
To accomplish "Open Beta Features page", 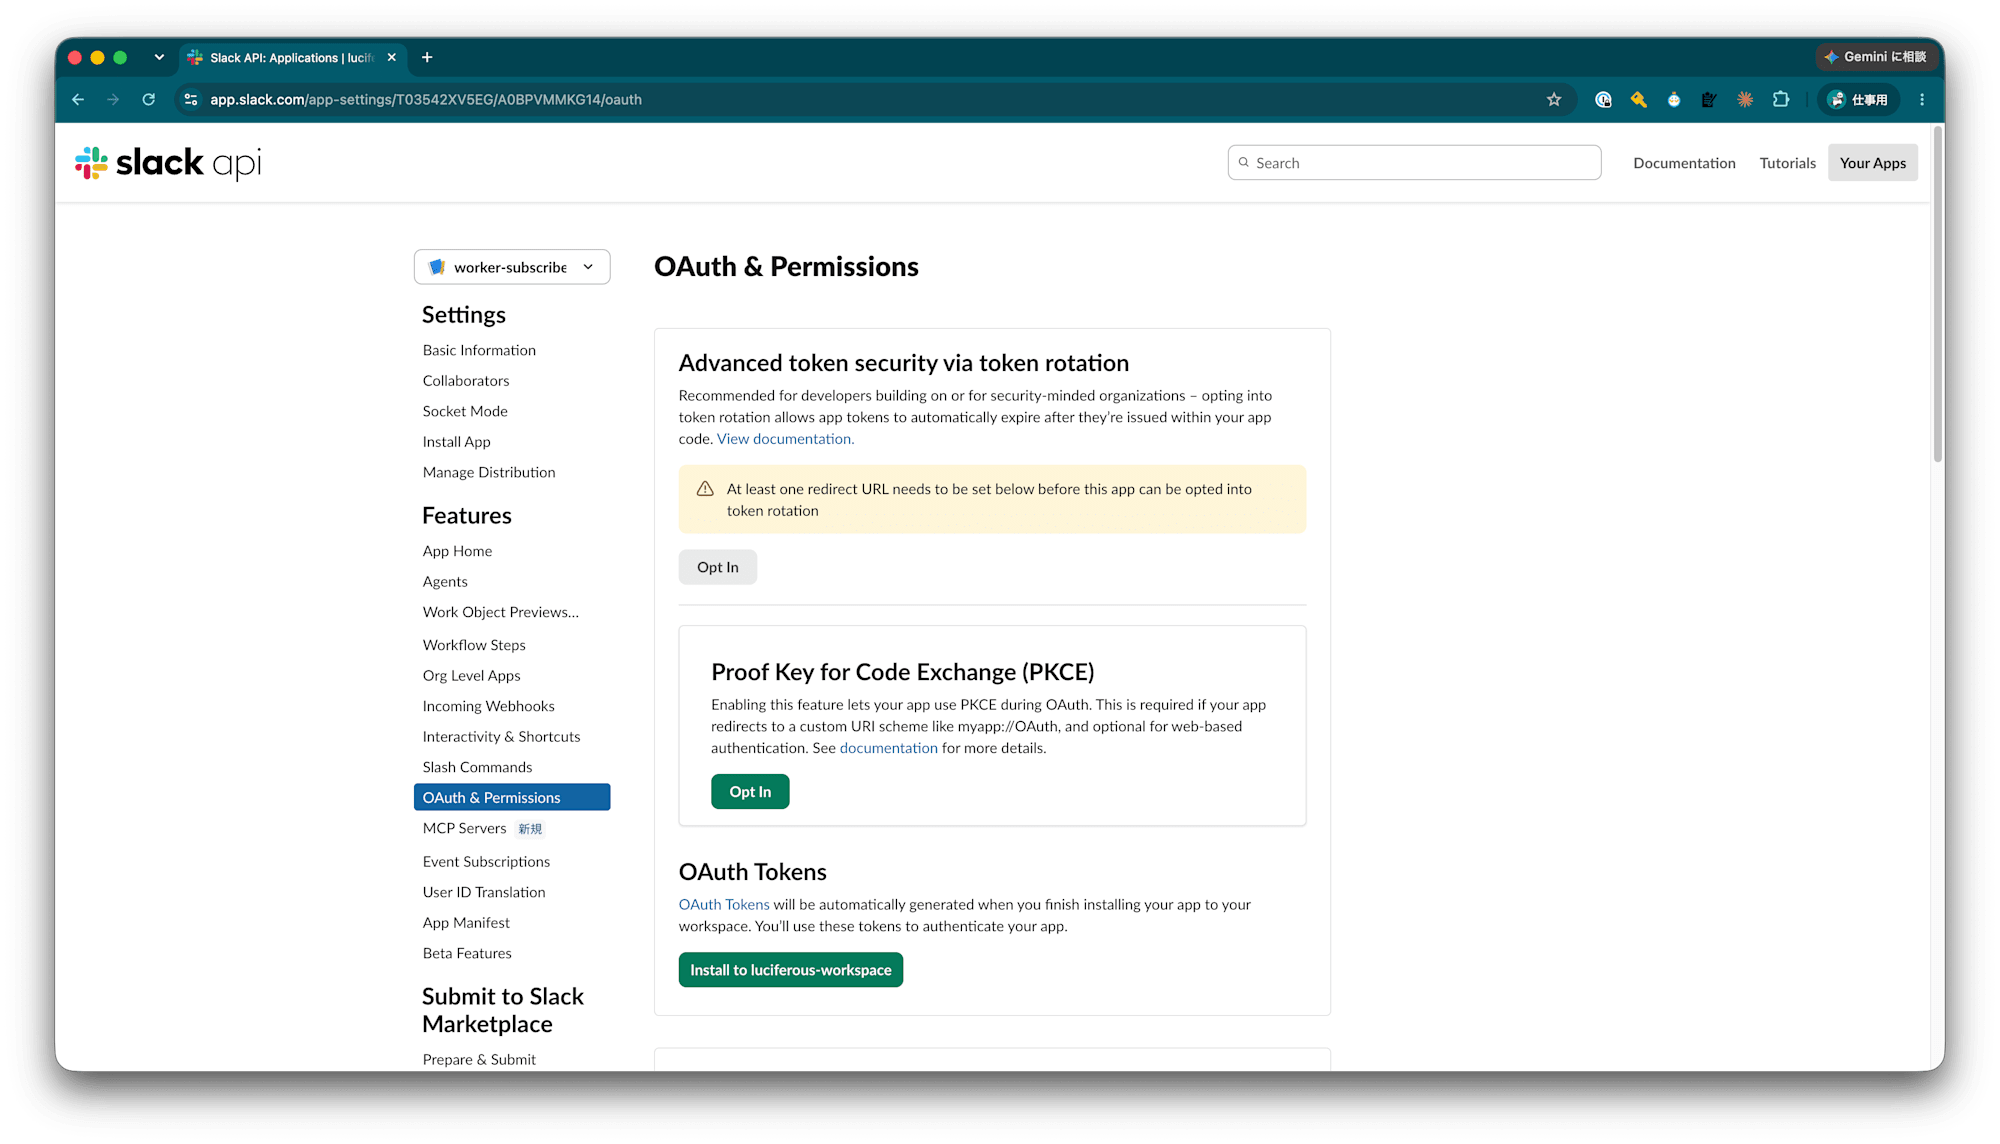I will click(467, 953).
